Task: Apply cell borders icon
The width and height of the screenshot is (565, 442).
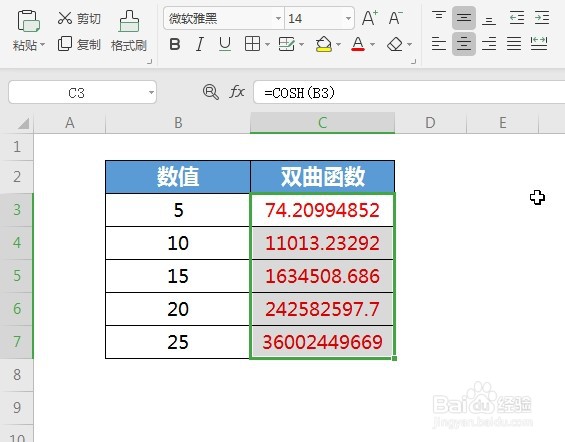Action: click(252, 44)
